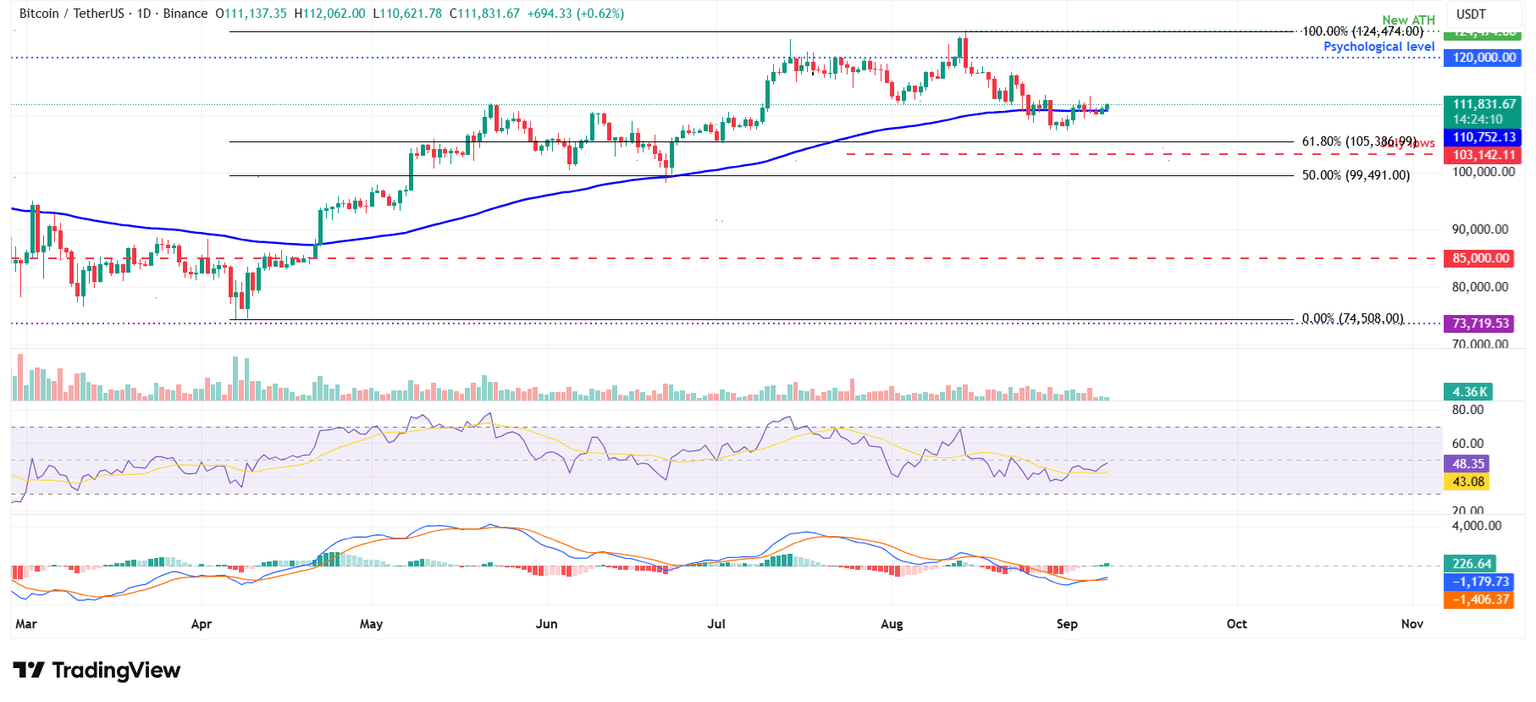
Task: Click the New ATH green label
Action: point(1408,19)
